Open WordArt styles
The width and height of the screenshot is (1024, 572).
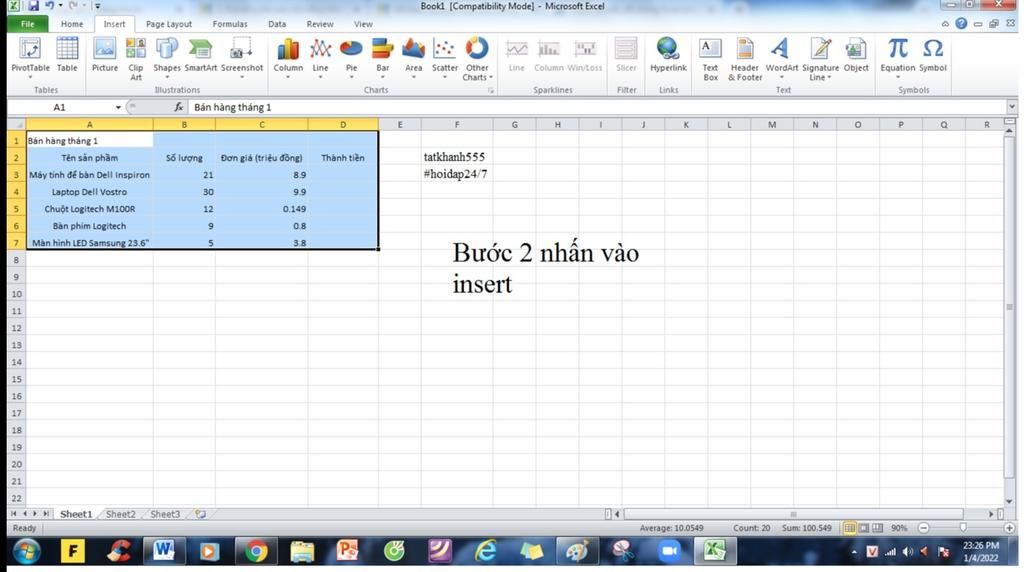pos(782,57)
